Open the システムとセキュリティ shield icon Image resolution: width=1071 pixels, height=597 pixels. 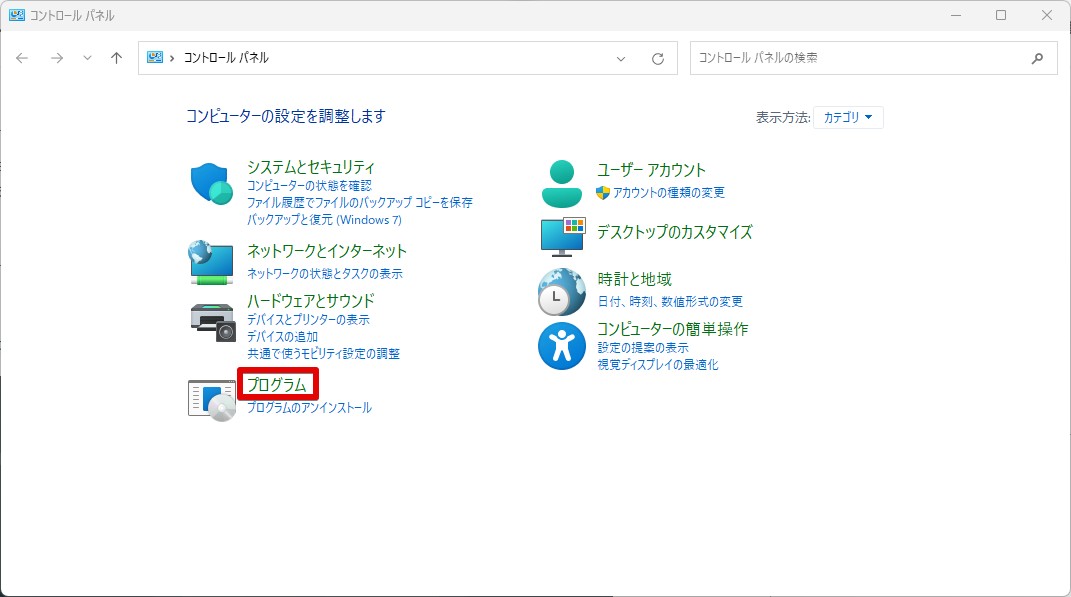pyautogui.click(x=212, y=183)
